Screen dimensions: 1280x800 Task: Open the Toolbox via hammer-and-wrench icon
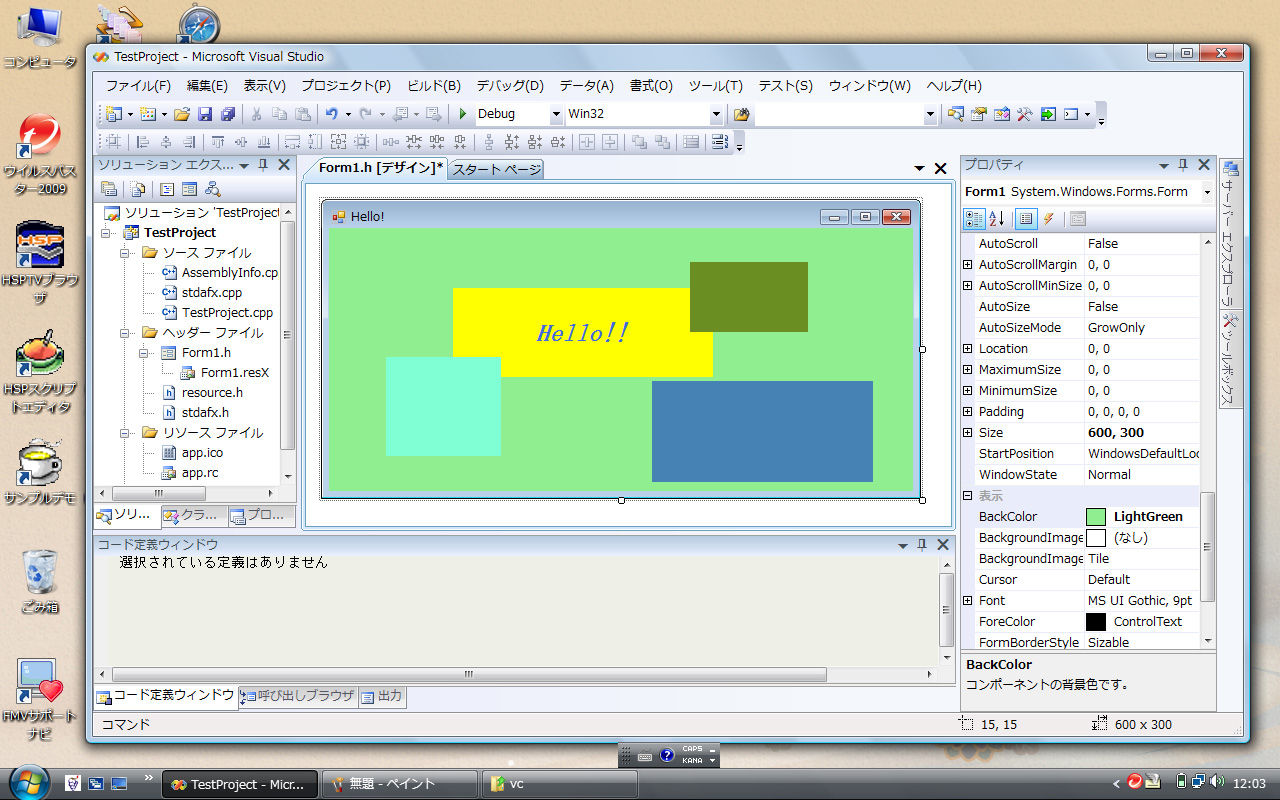tap(1024, 114)
